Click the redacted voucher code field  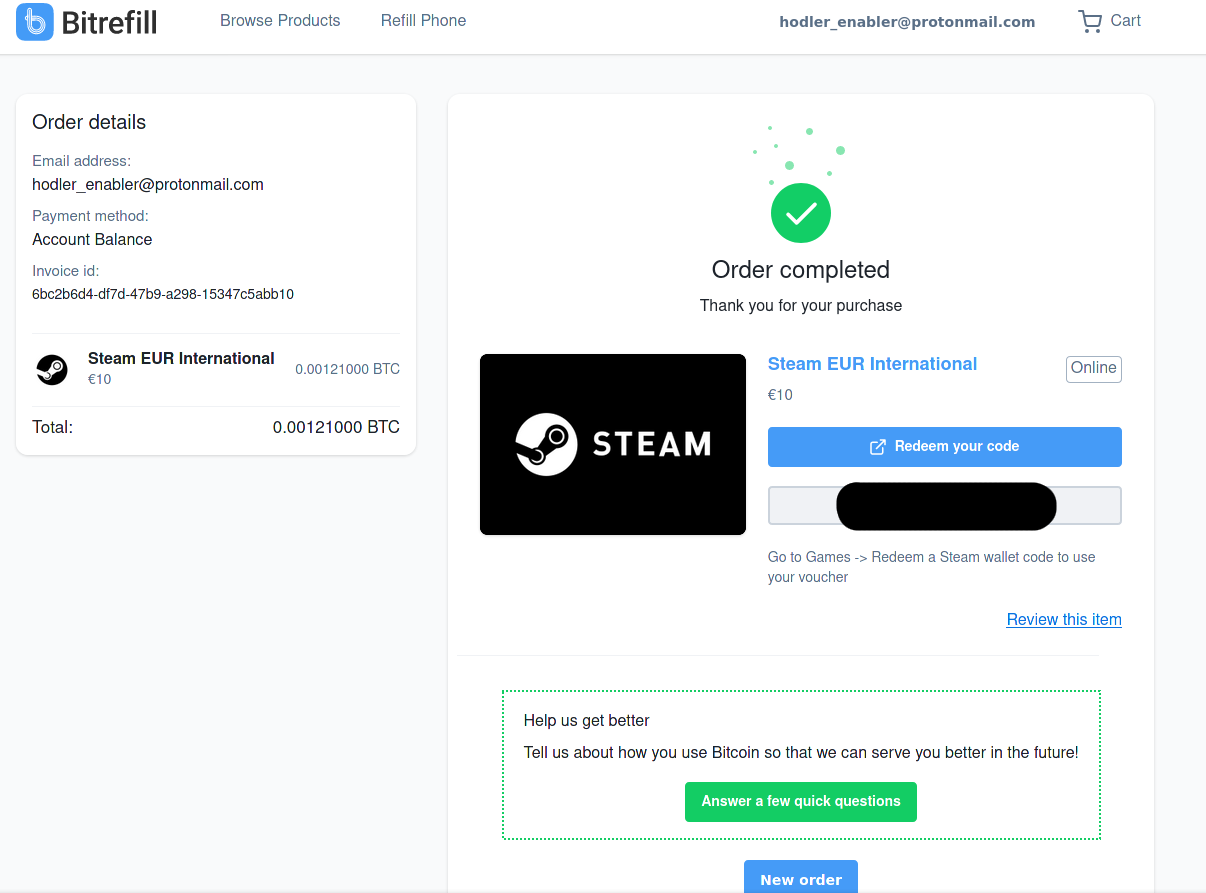(x=945, y=506)
